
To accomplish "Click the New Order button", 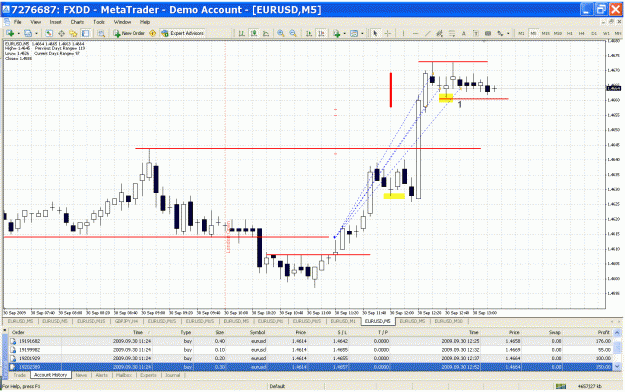I will (x=129, y=33).
